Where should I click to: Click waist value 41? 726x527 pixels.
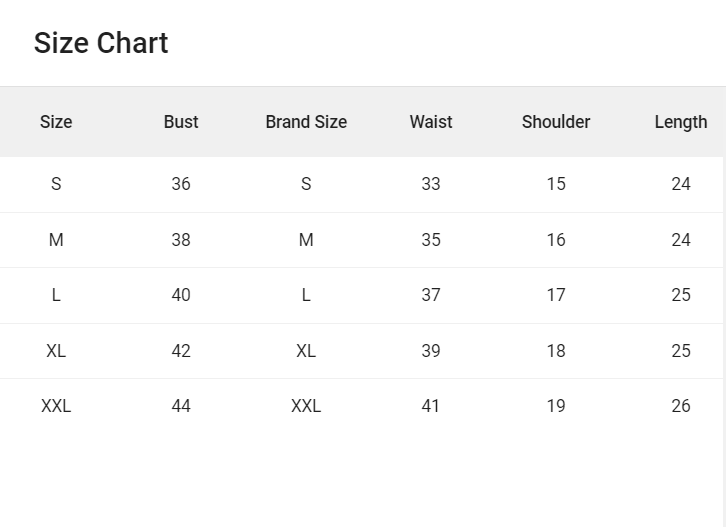[x=431, y=406]
